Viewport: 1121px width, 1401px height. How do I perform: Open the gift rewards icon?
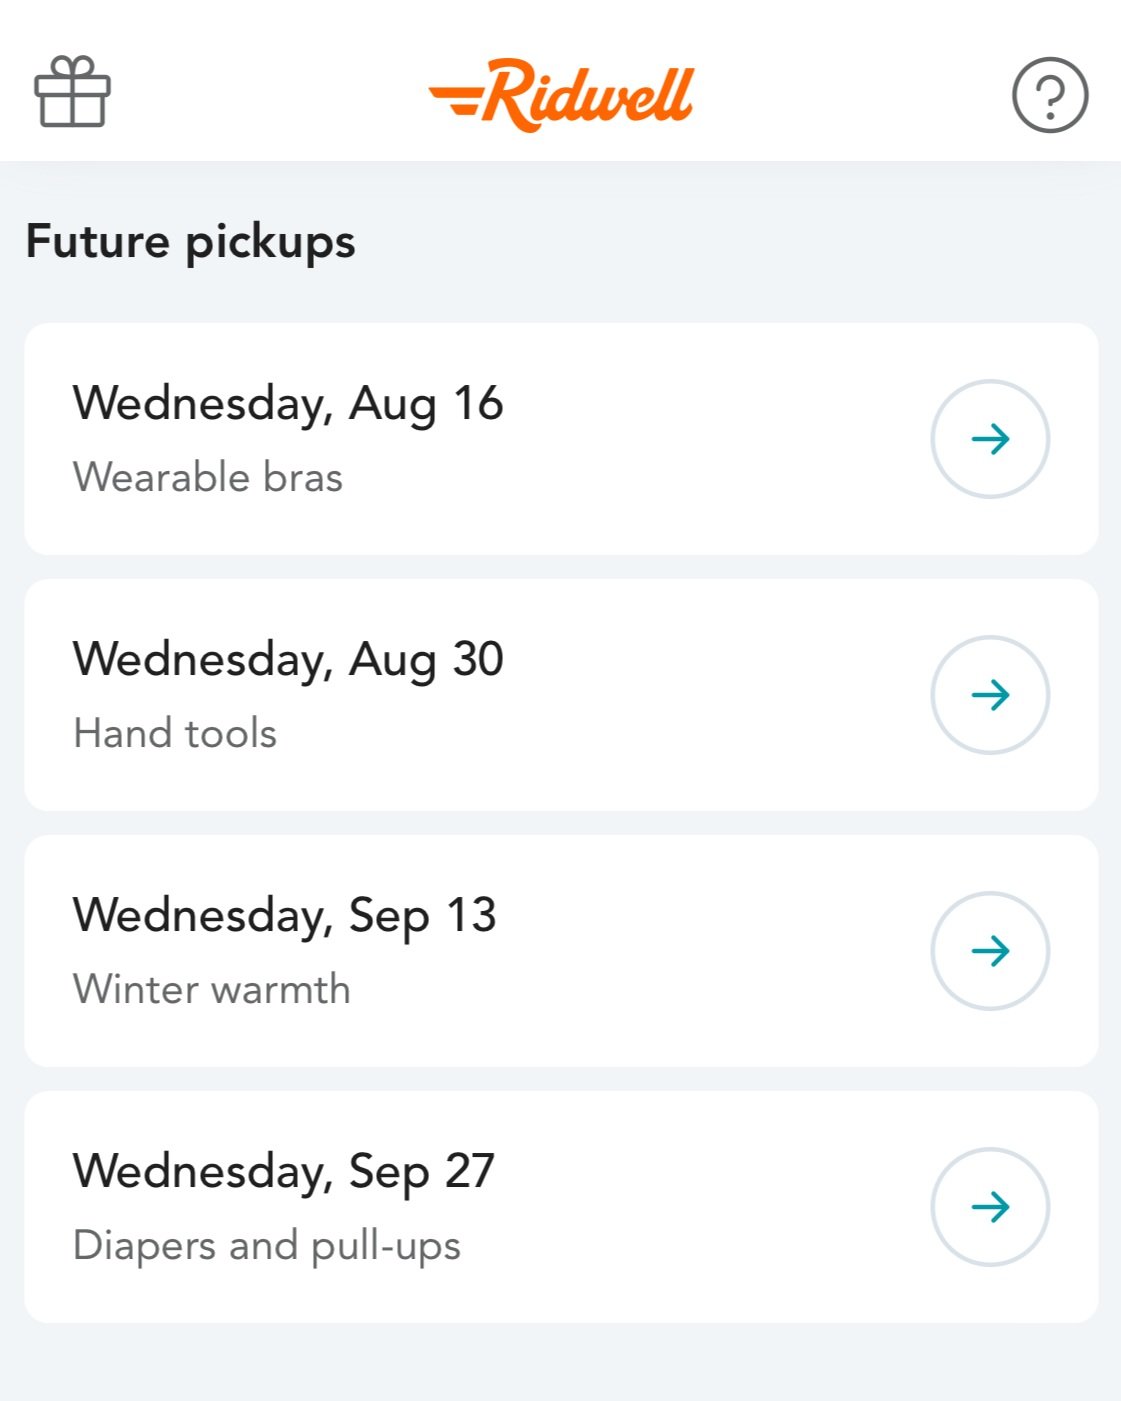coord(72,92)
